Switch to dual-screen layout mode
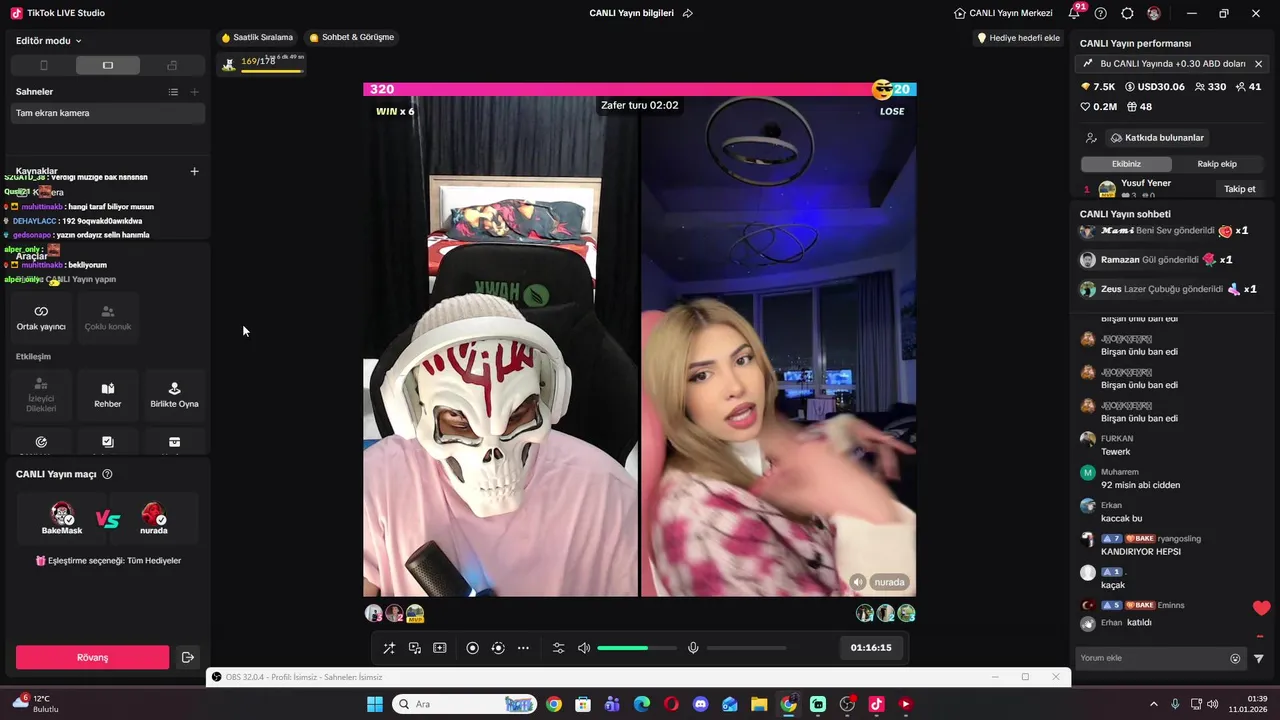1280x720 pixels. tap(172, 65)
